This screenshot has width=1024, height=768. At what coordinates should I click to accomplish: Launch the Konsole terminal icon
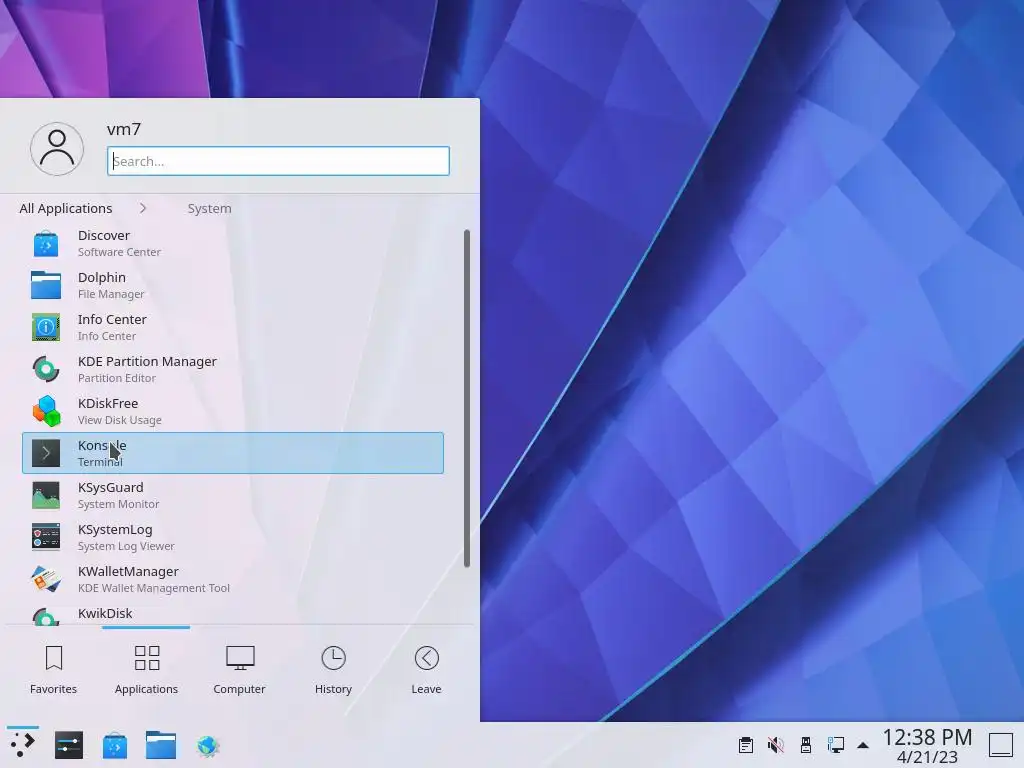[46, 453]
